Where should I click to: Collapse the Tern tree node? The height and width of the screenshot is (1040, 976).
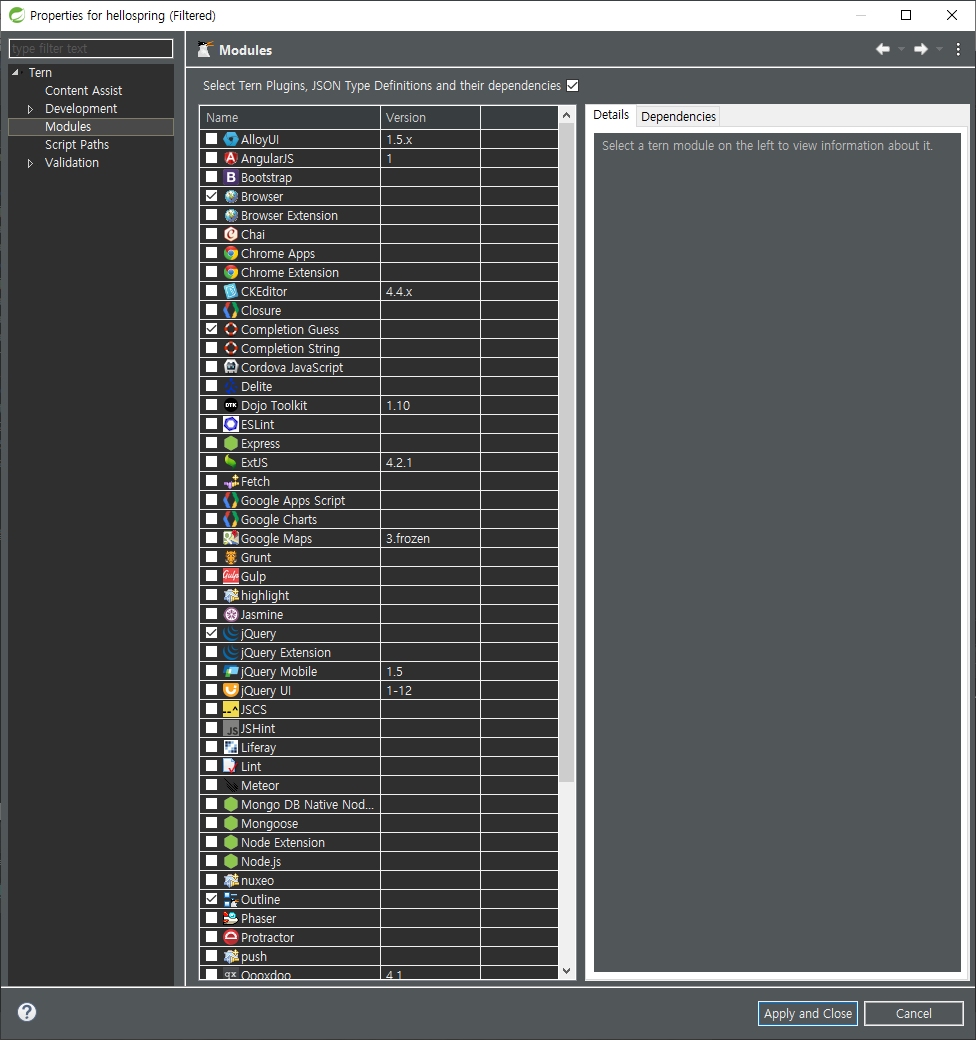click(x=15, y=72)
